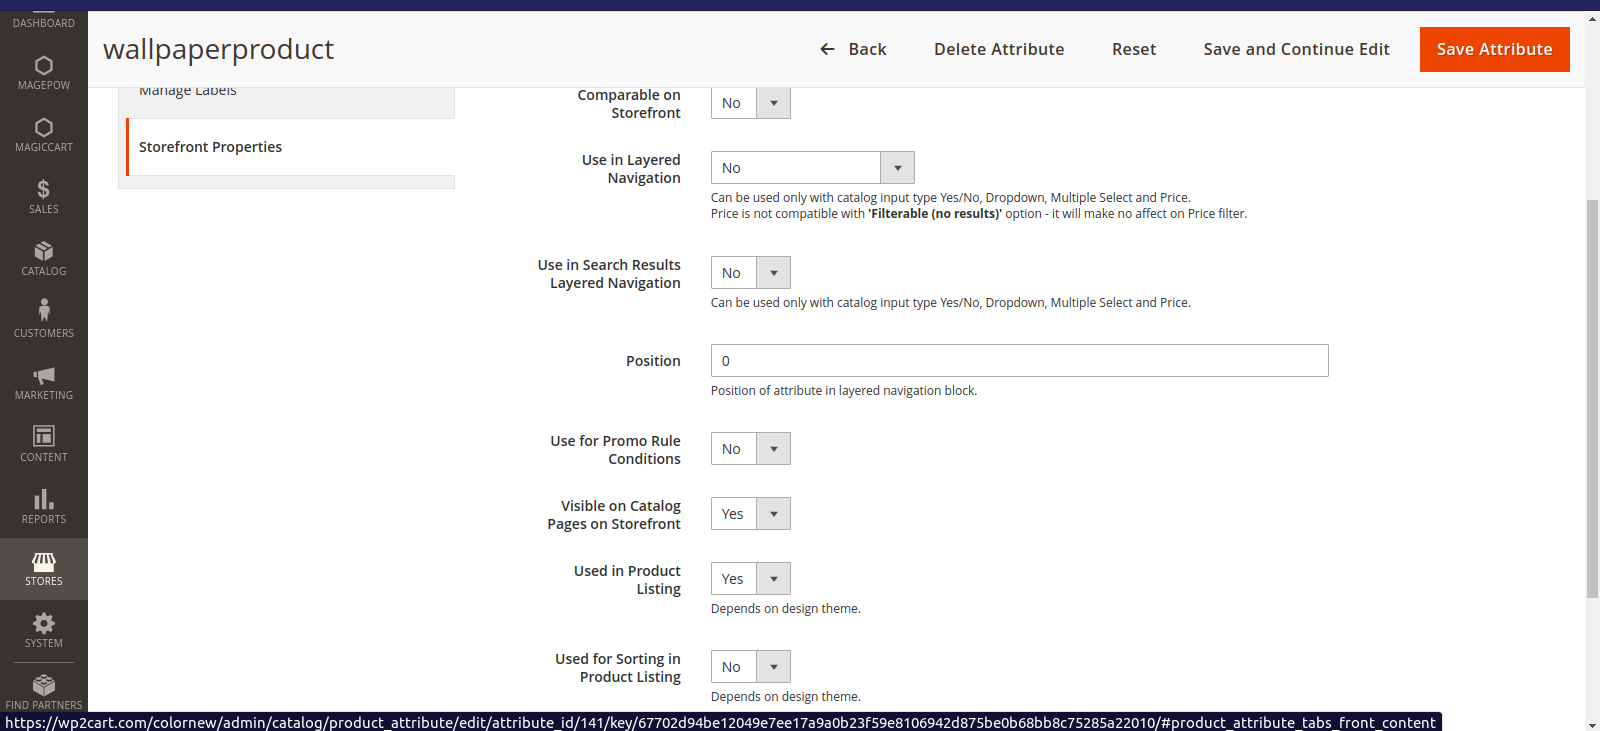Open Visible on Catalog Pages on Storefront dropdown

coord(750,514)
